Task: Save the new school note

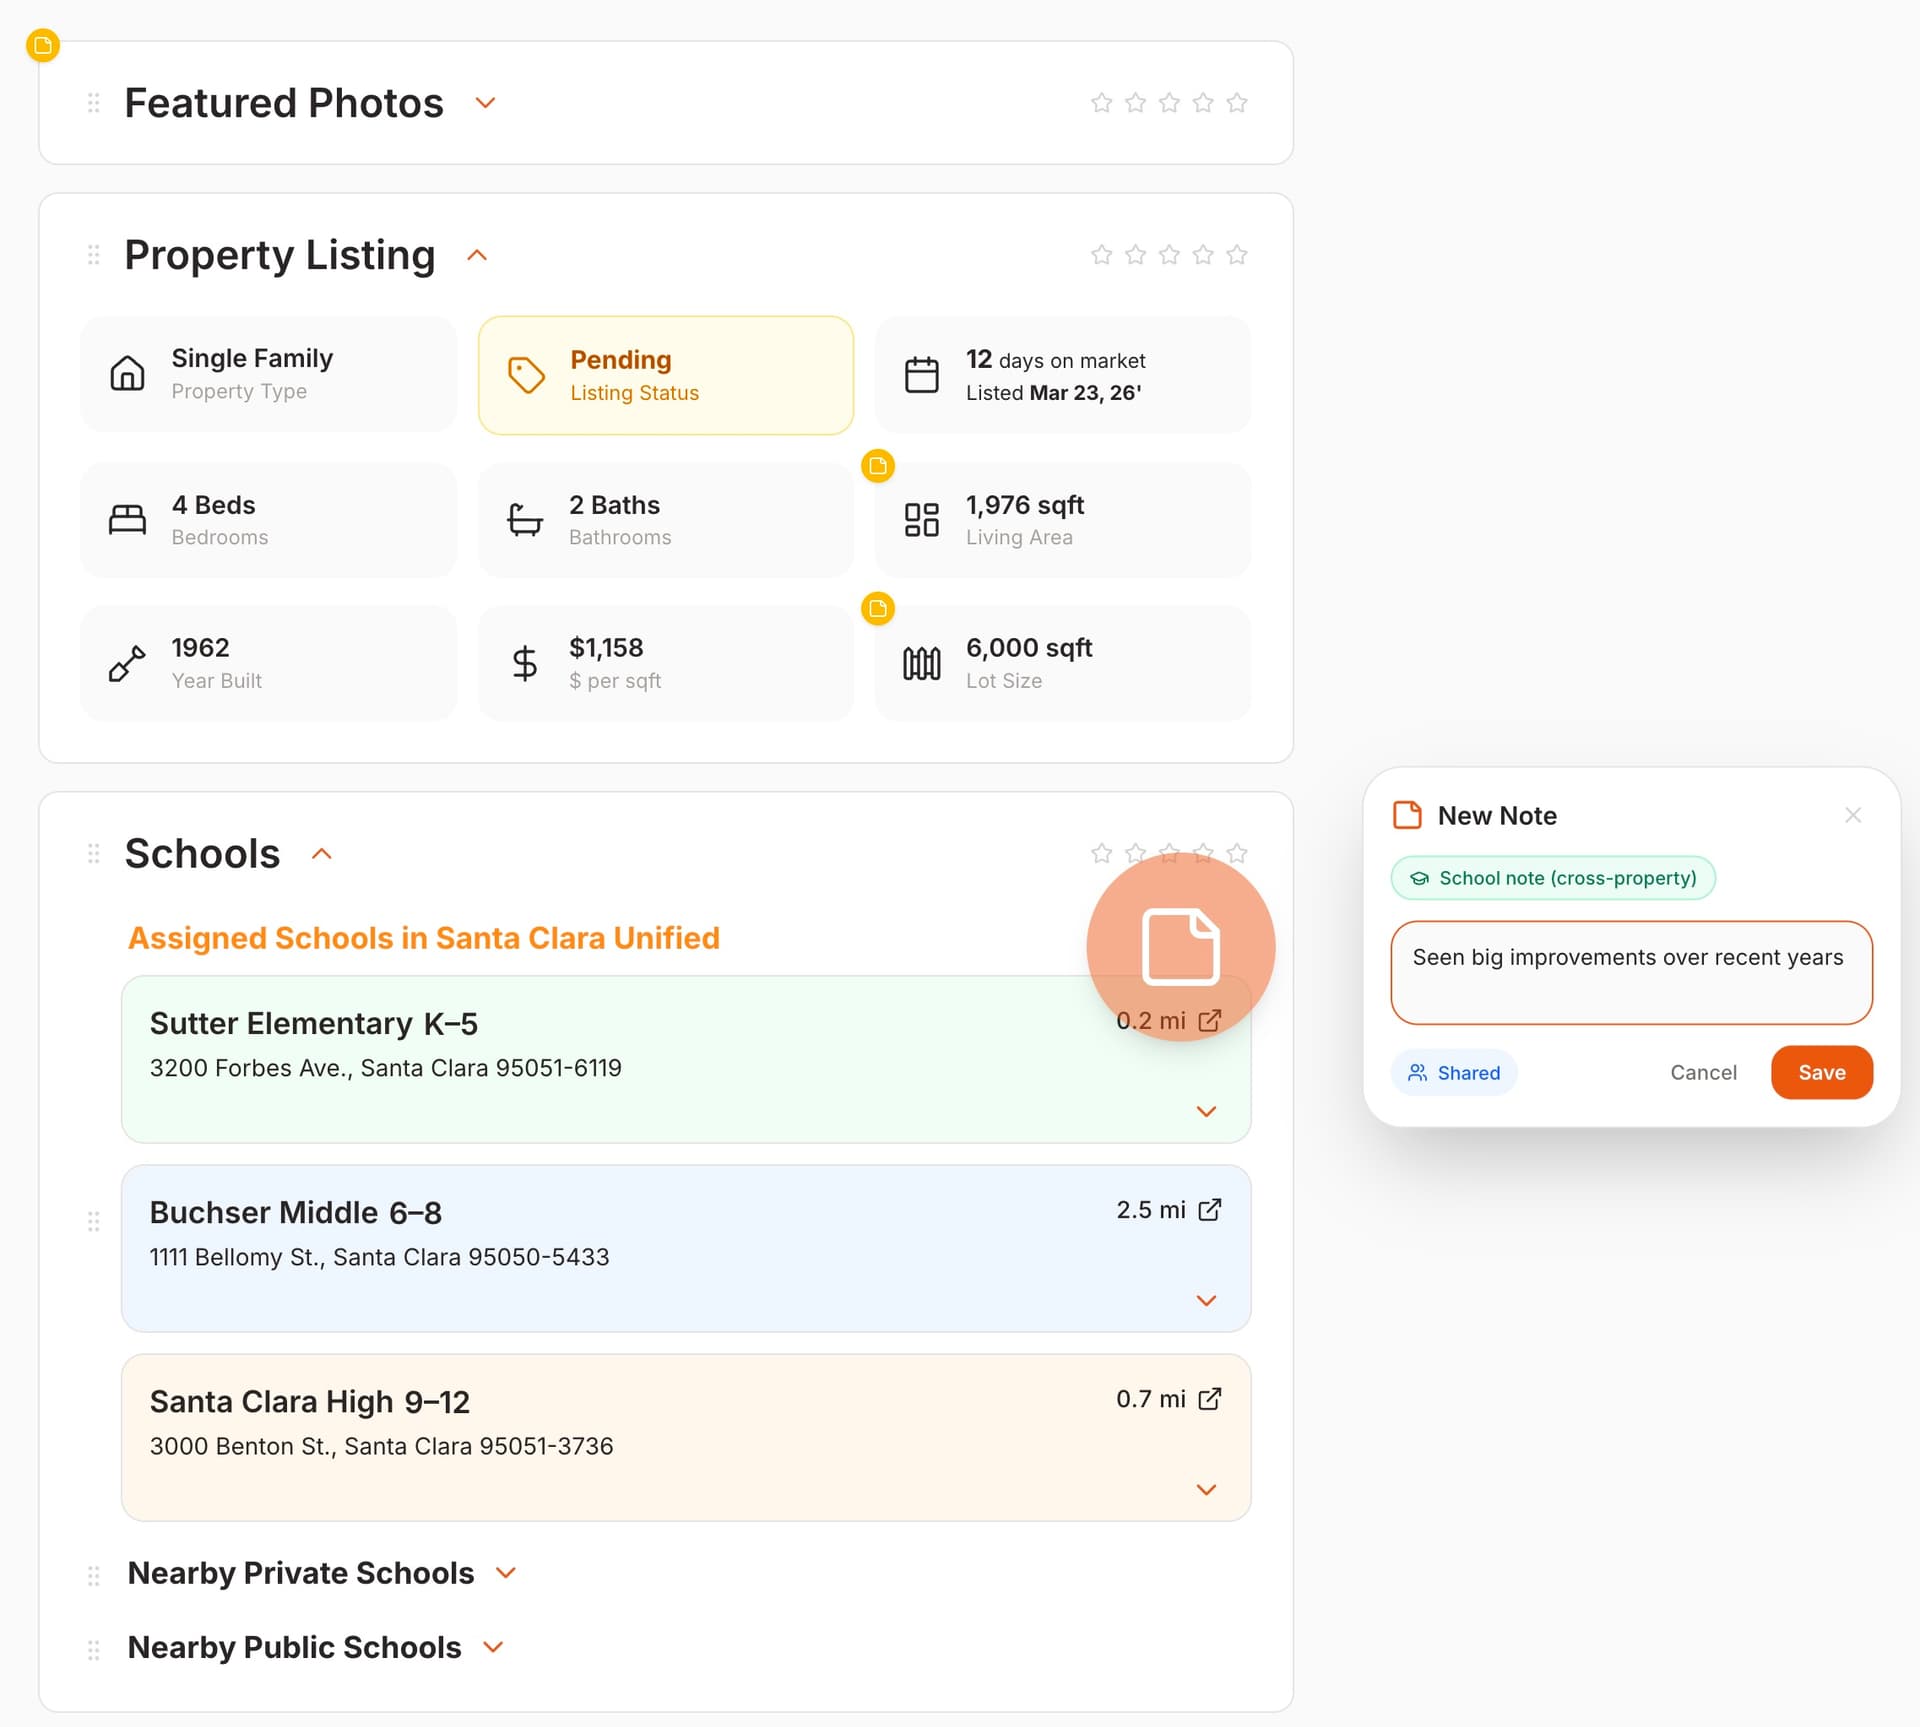Action: coord(1821,1072)
